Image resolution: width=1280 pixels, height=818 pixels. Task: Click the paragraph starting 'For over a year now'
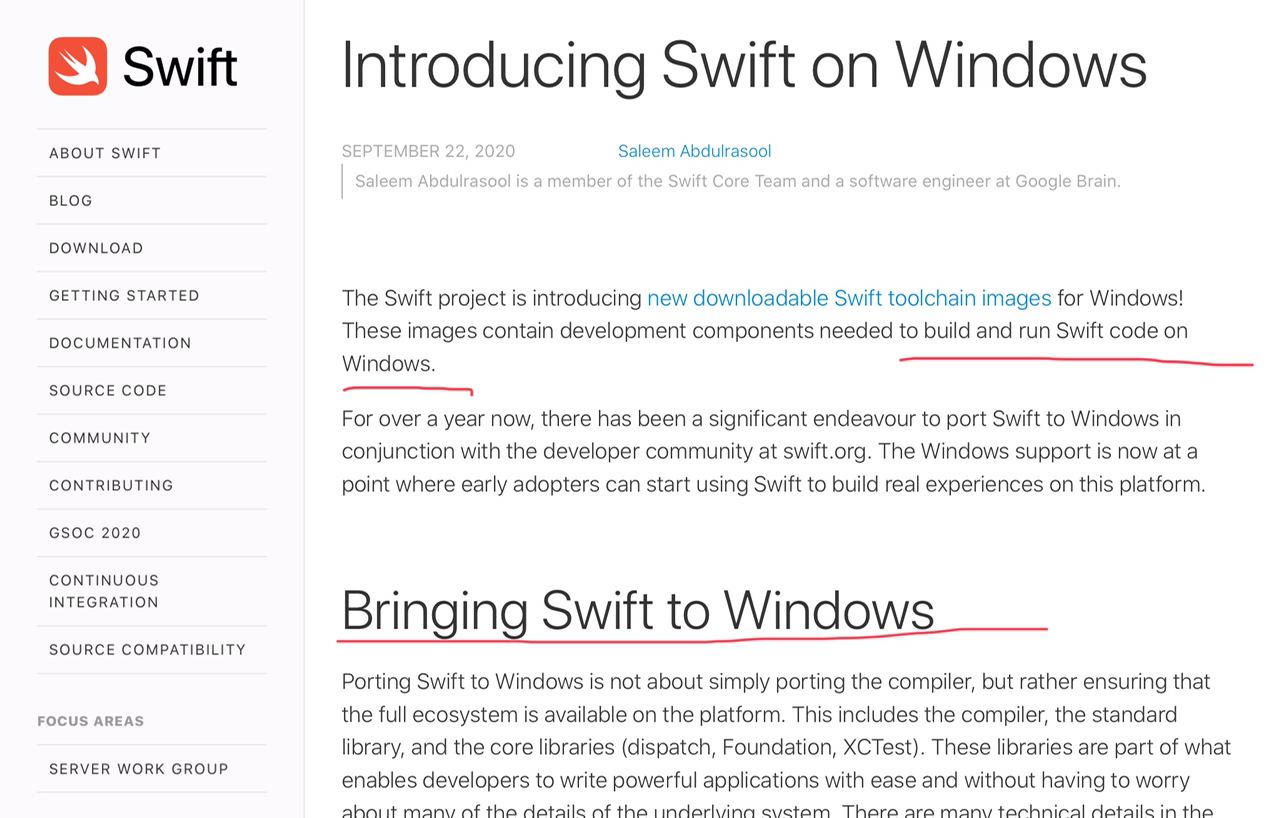coord(773,451)
